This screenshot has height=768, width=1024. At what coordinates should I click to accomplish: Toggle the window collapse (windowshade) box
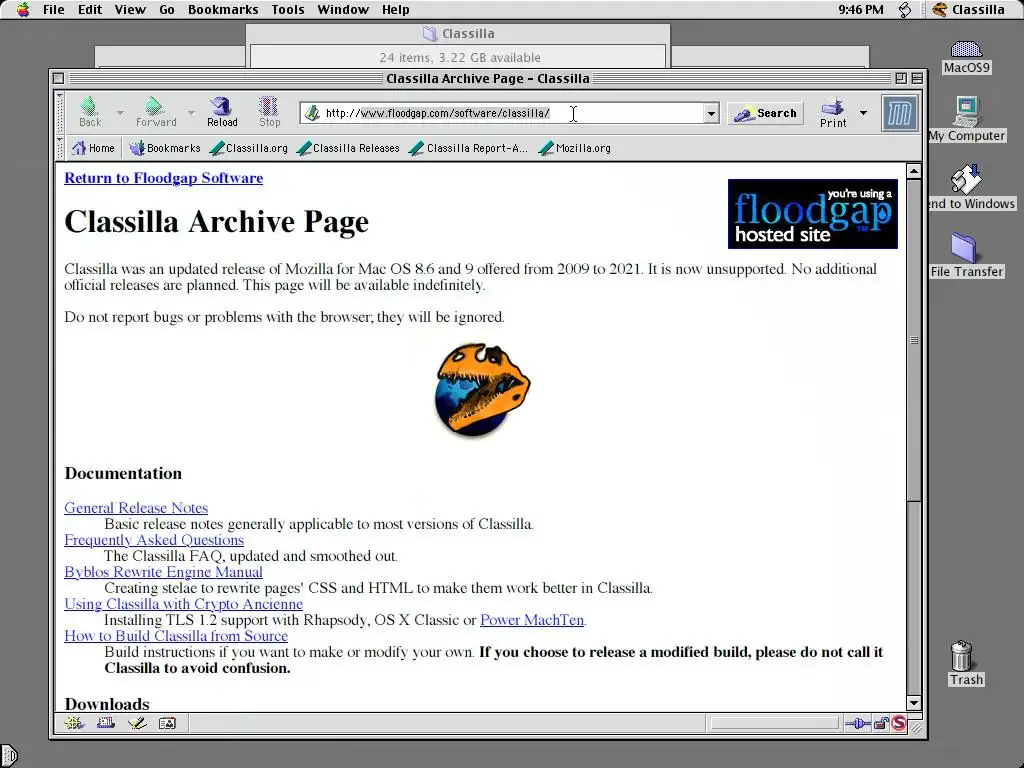click(917, 78)
